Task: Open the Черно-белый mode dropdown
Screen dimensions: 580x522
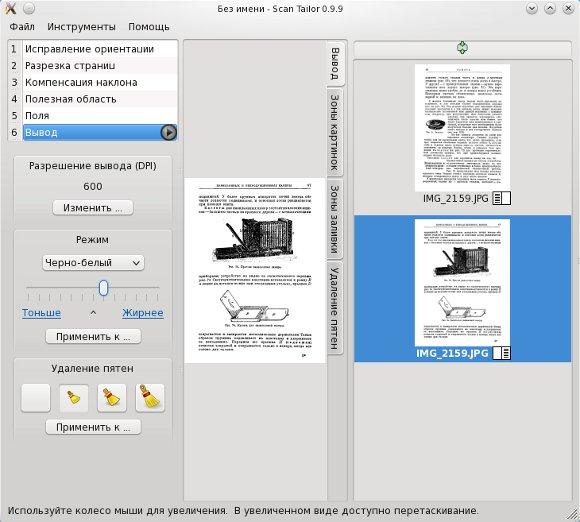Action: (93, 263)
